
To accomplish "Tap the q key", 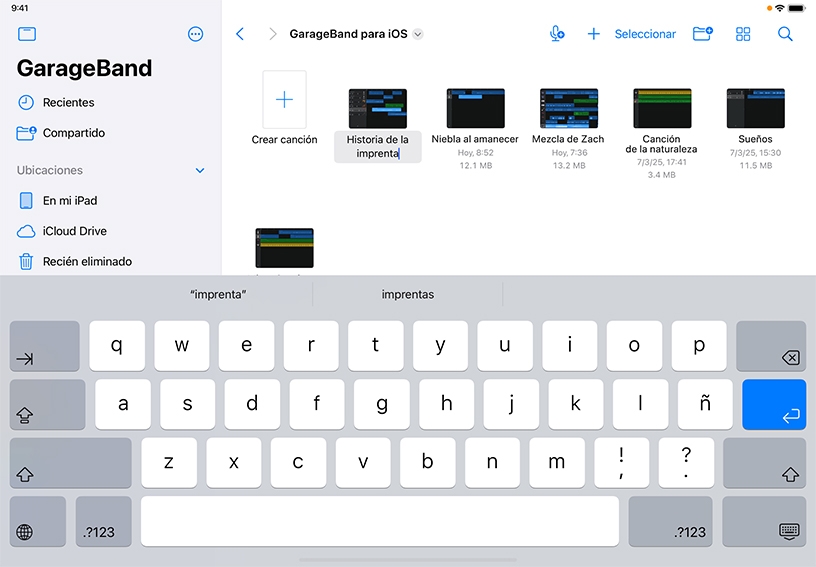I will (x=117, y=346).
